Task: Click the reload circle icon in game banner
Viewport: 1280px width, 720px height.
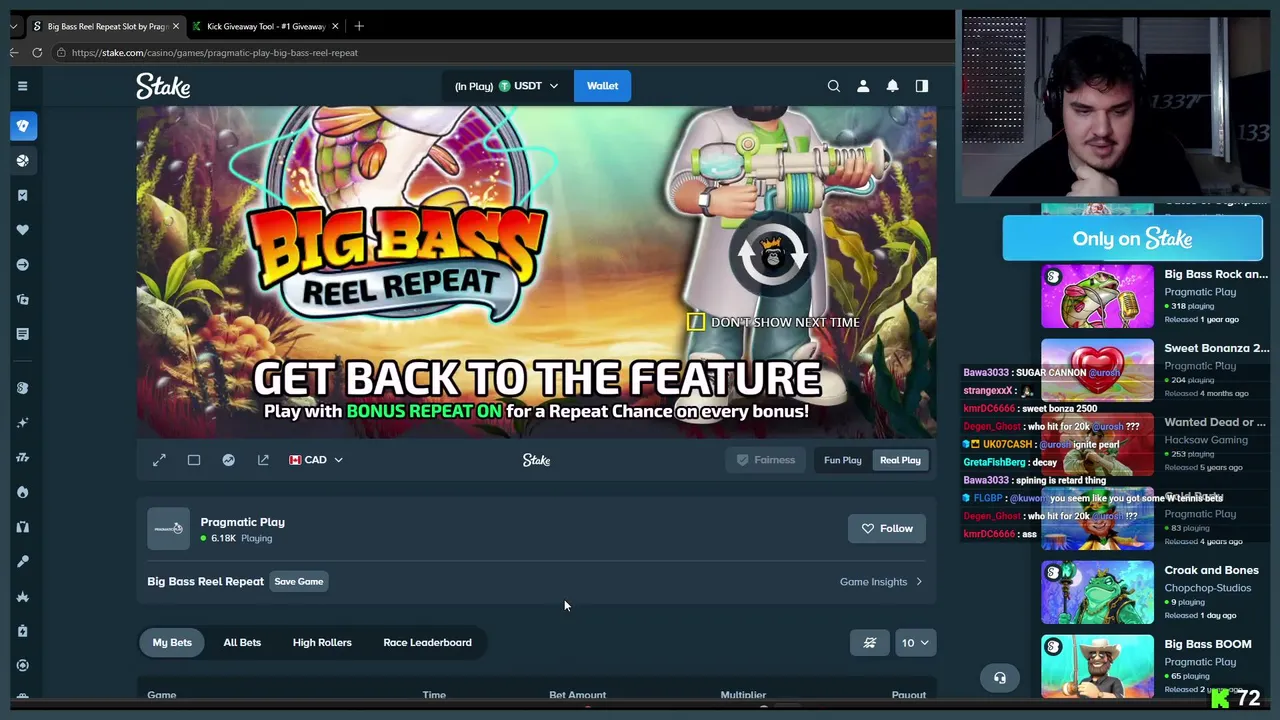Action: point(772,256)
